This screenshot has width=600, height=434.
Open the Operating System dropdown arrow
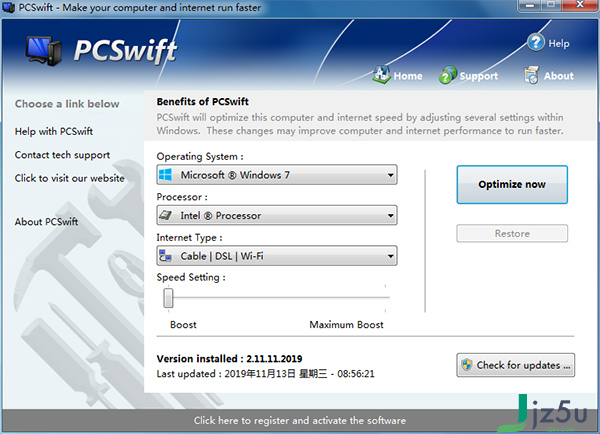point(390,175)
